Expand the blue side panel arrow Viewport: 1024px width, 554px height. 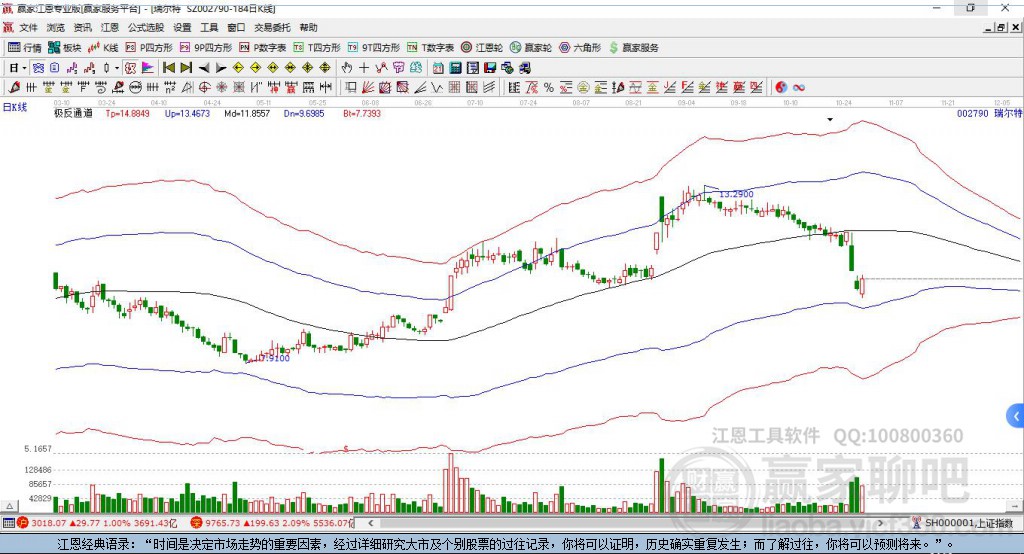tap(1016, 416)
